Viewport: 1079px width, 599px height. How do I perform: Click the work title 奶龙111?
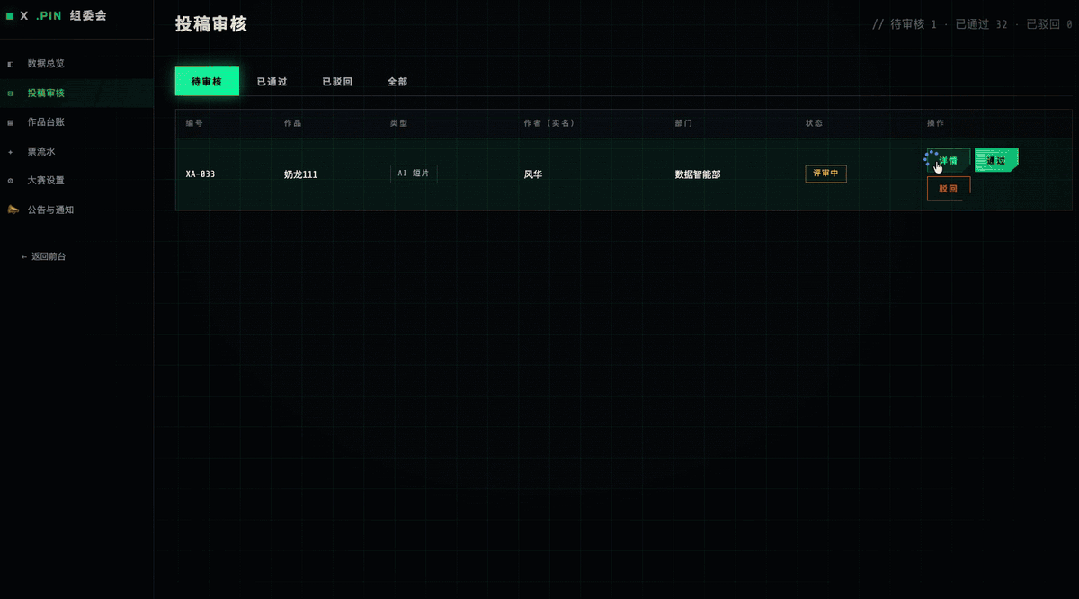301,175
